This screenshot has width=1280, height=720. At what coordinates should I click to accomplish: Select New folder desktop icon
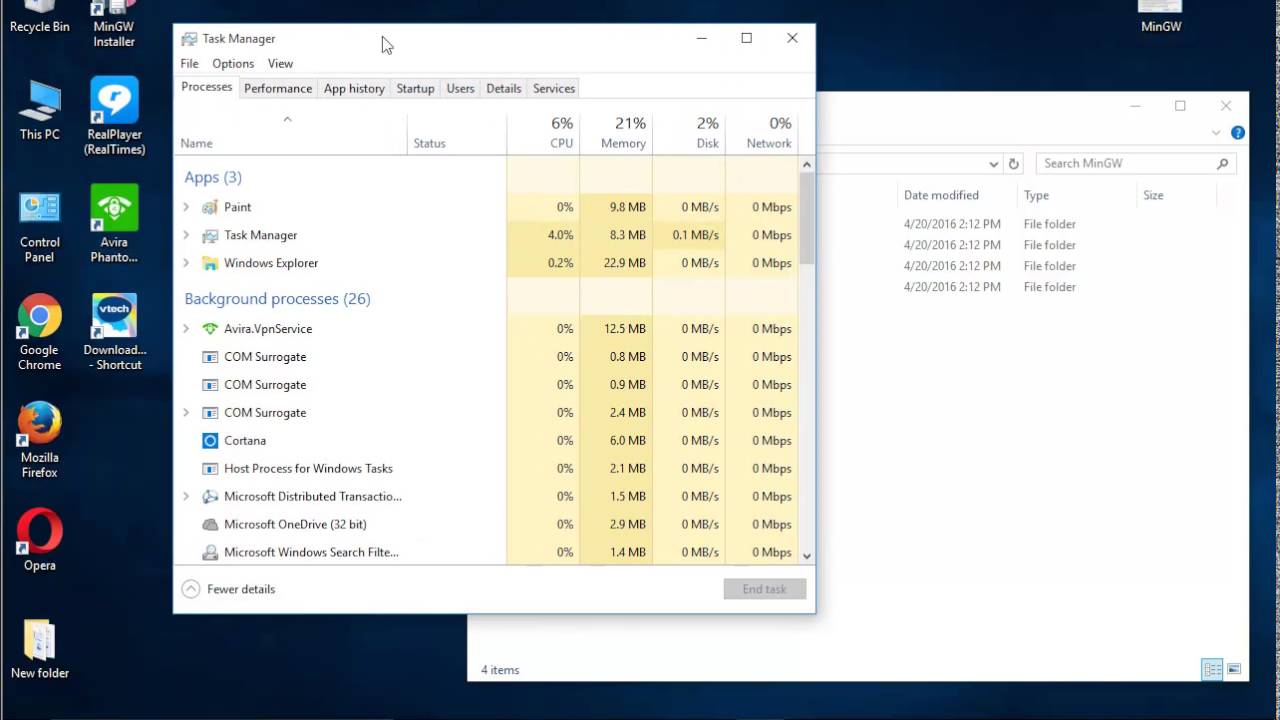point(39,650)
